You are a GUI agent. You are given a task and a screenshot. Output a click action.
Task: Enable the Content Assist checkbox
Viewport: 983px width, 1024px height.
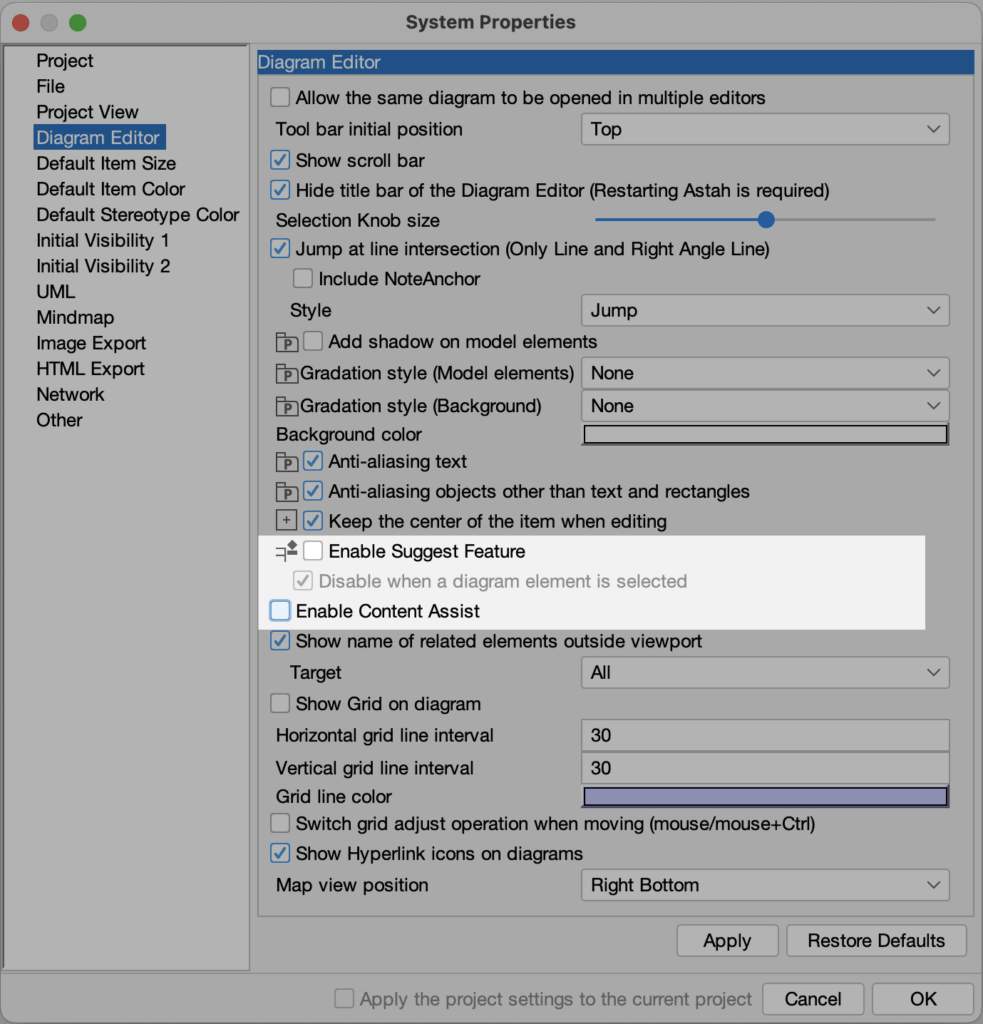click(x=281, y=611)
